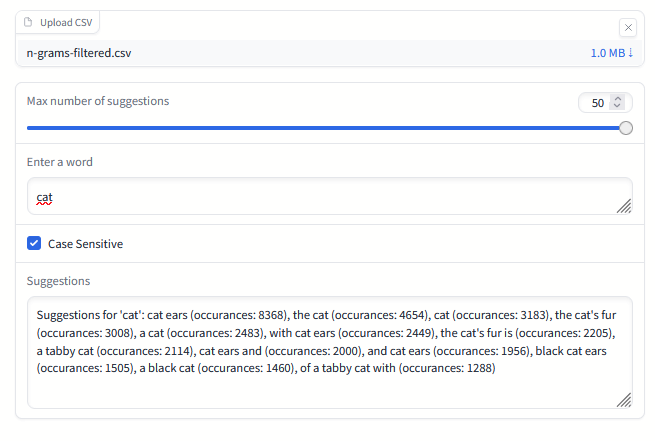
Task: Click the middle of the suggestions slider track
Action: tap(326, 128)
